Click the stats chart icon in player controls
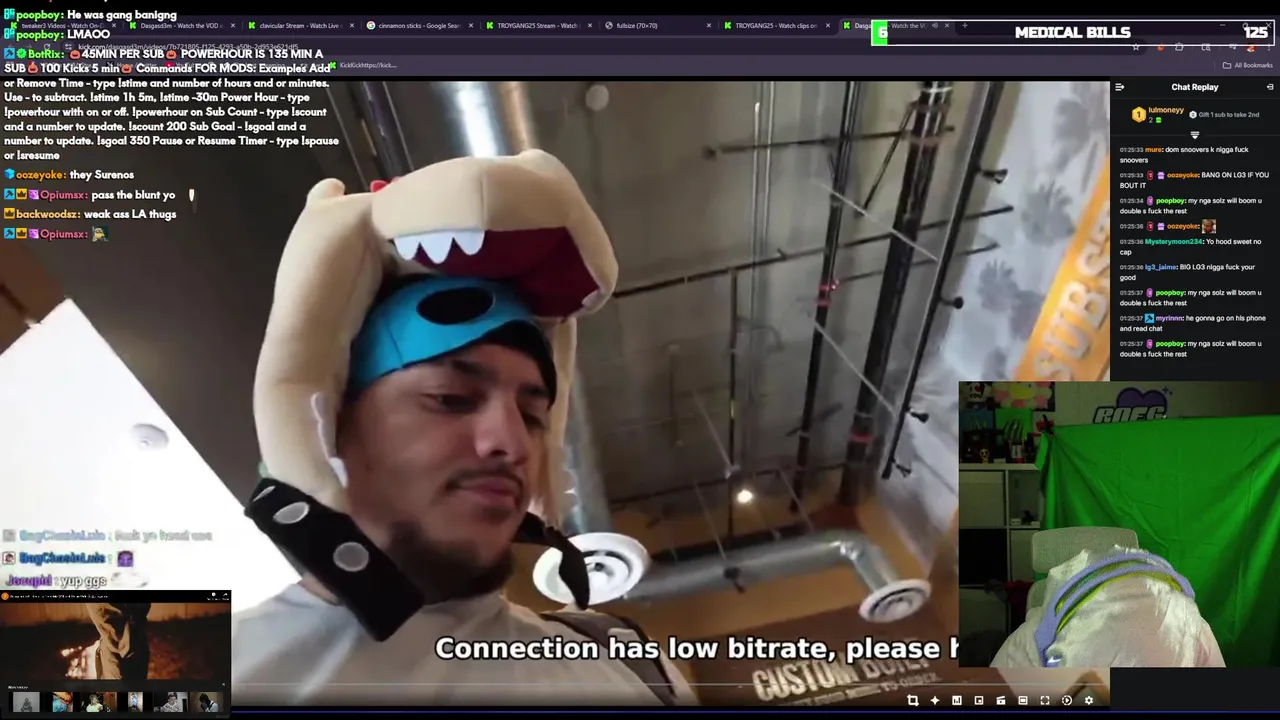This screenshot has height=720, width=1280. tap(957, 700)
